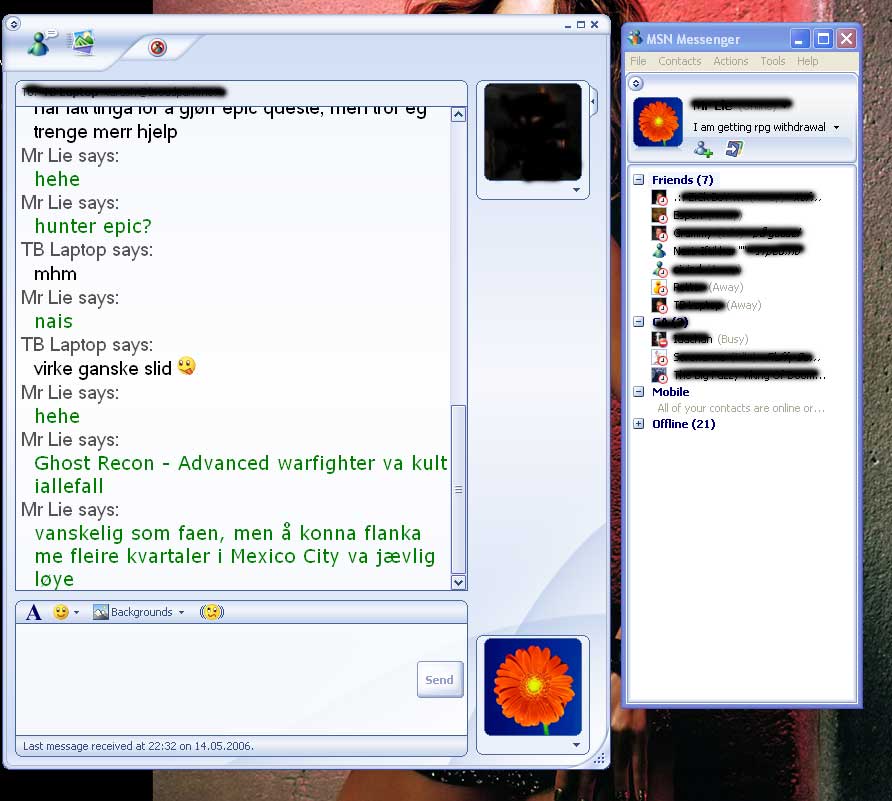This screenshot has width=892, height=801.
Task: Maximize the chat conversation window
Action: tap(581, 24)
